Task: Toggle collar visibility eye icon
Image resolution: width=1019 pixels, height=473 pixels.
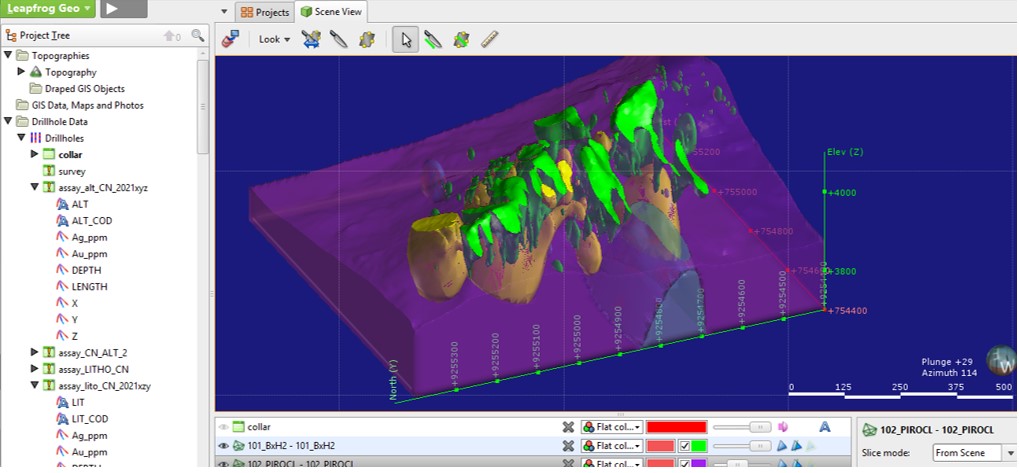Action: coord(223,427)
